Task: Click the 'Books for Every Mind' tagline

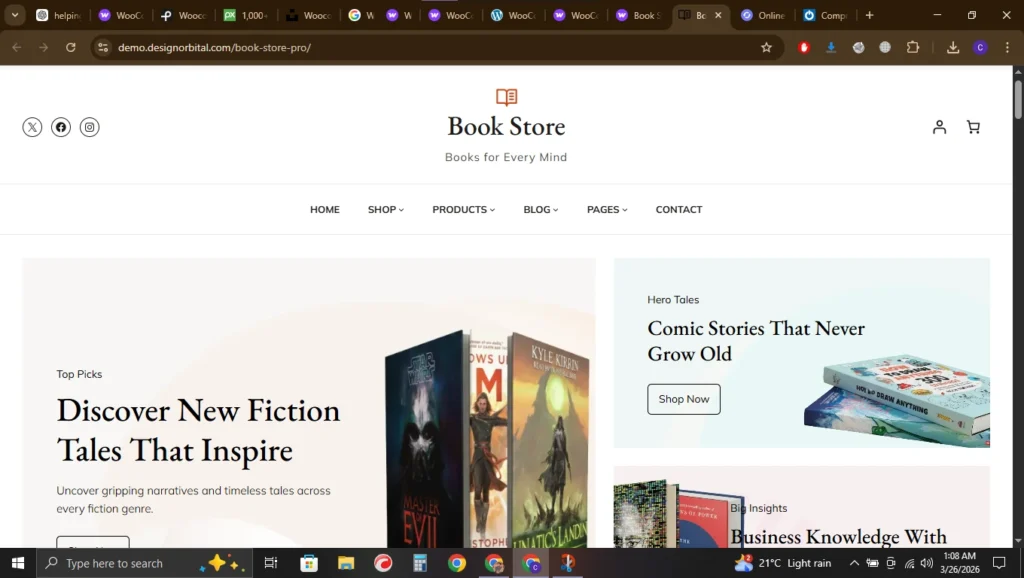Action: tap(506, 157)
